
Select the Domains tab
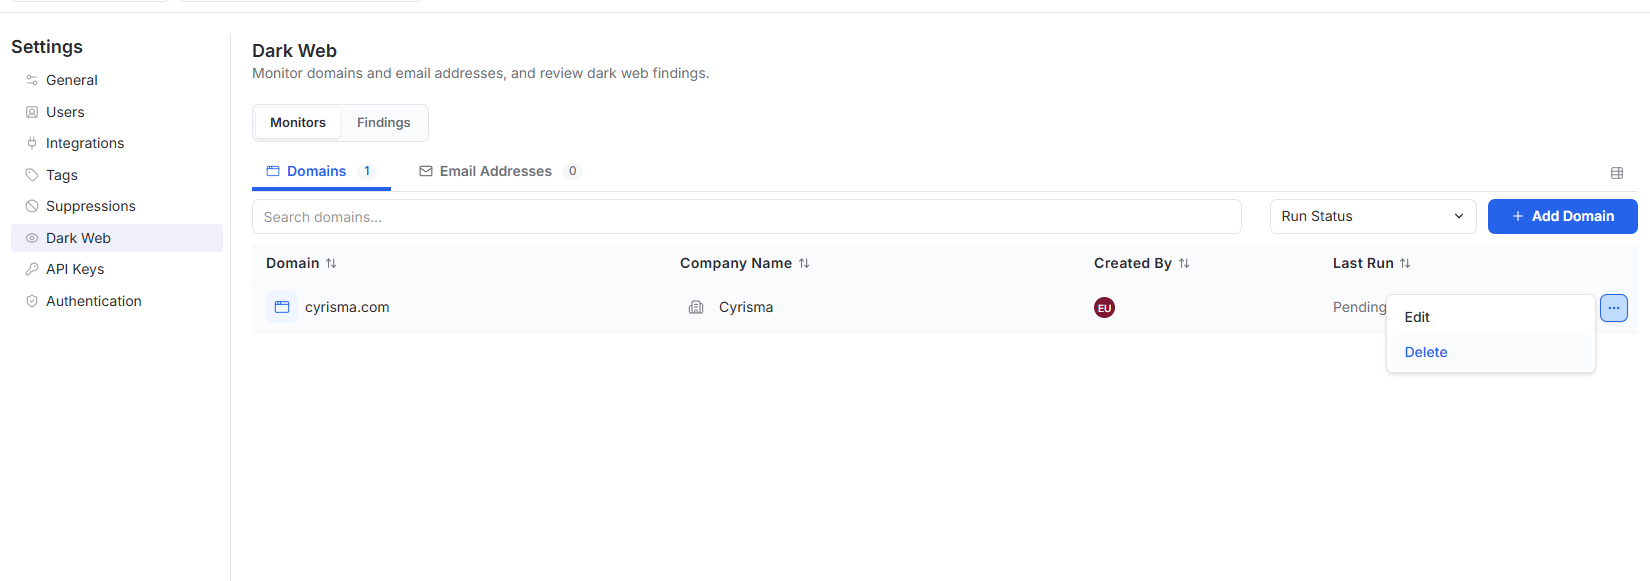pos(321,171)
